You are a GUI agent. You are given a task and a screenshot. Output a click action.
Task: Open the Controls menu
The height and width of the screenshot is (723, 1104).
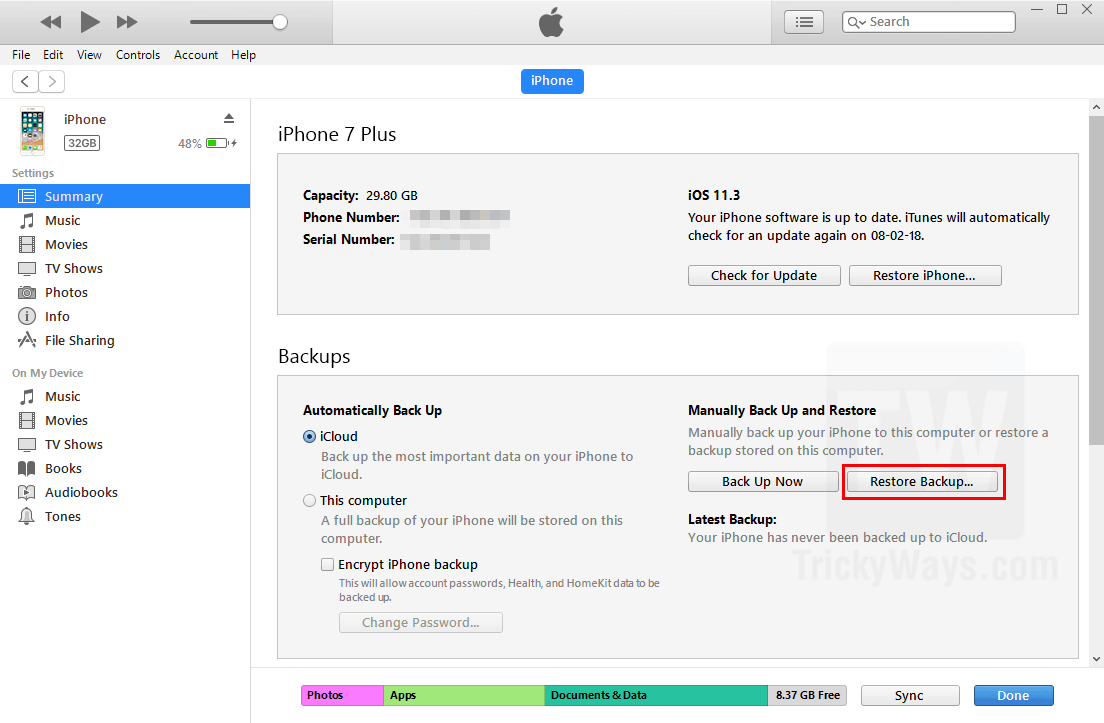click(x=138, y=55)
